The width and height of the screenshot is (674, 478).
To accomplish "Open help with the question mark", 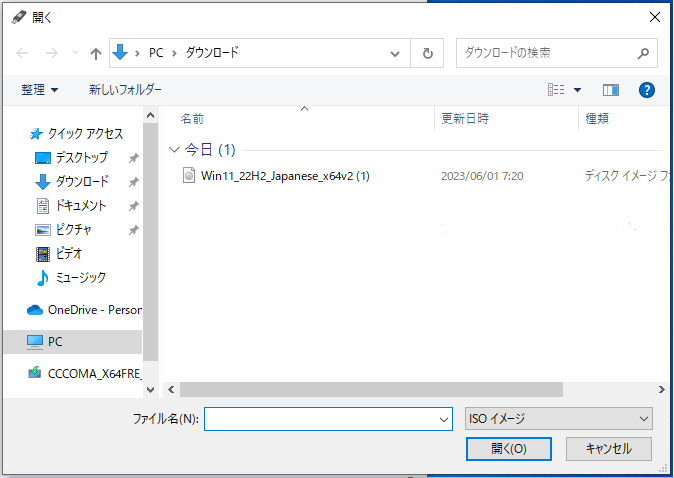I will click(x=646, y=90).
